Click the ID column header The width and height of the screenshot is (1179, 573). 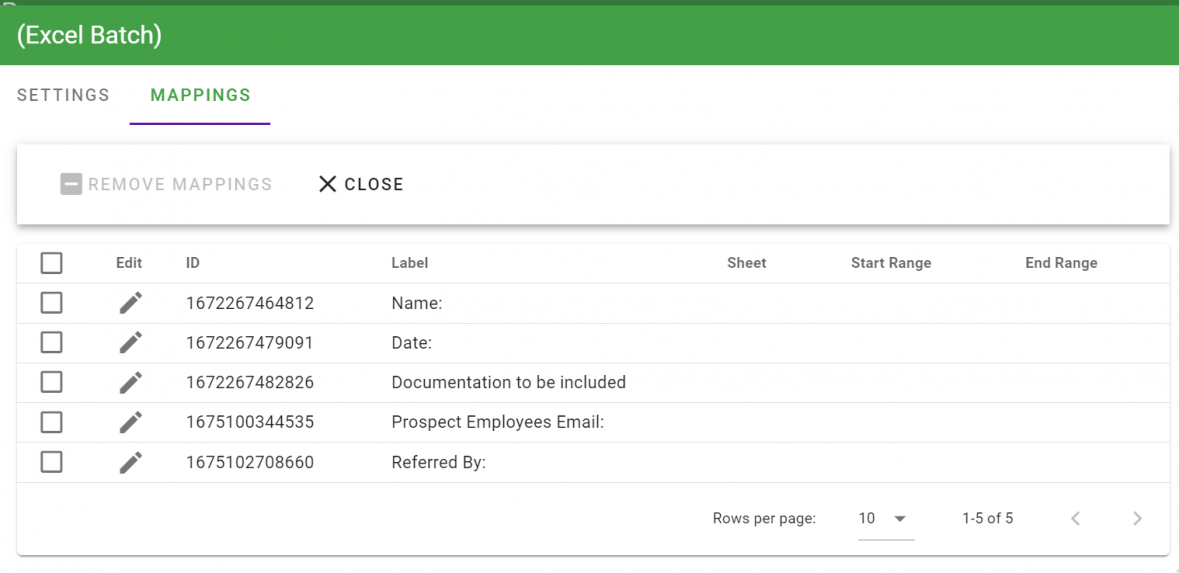pos(193,263)
